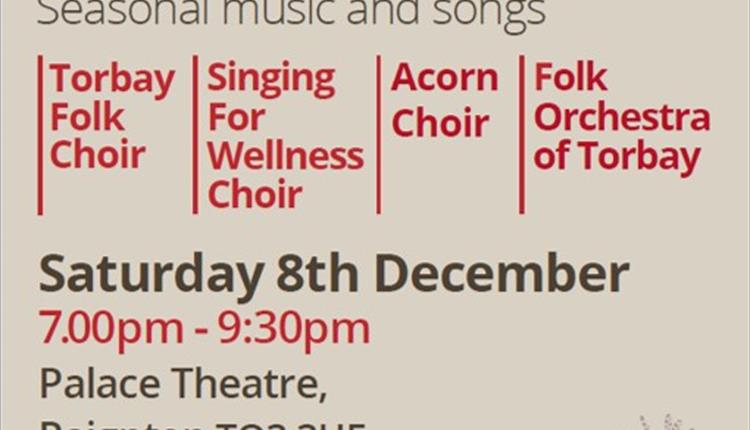The height and width of the screenshot is (430, 750).
Task: Select the Torbay Folk Choir text block
Action: click(x=112, y=116)
